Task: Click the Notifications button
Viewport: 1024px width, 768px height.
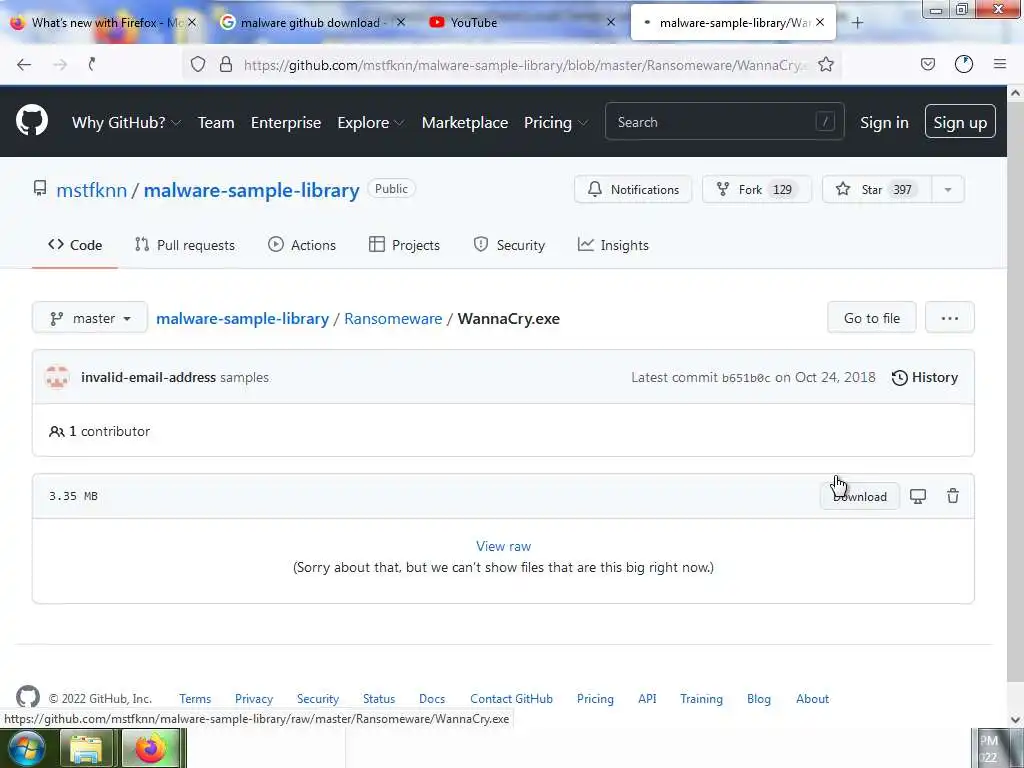Action: (x=633, y=189)
